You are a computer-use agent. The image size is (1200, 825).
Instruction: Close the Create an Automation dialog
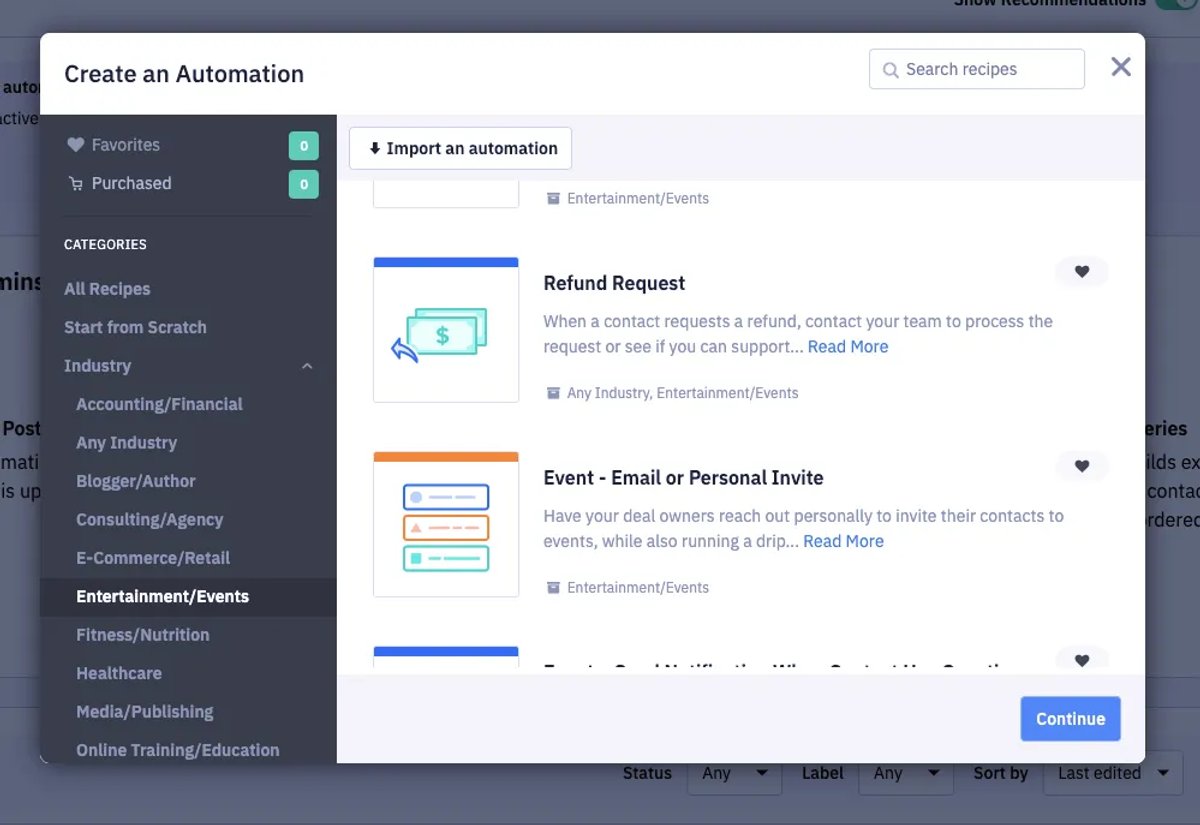[x=1121, y=67]
